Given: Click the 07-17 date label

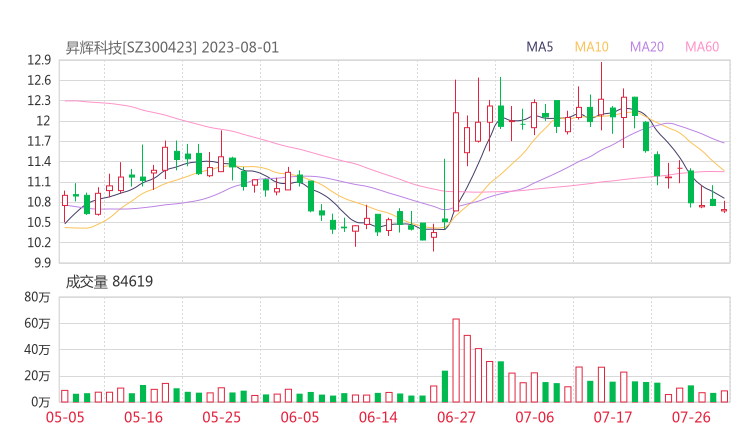Looking at the screenshot, I should (613, 417).
